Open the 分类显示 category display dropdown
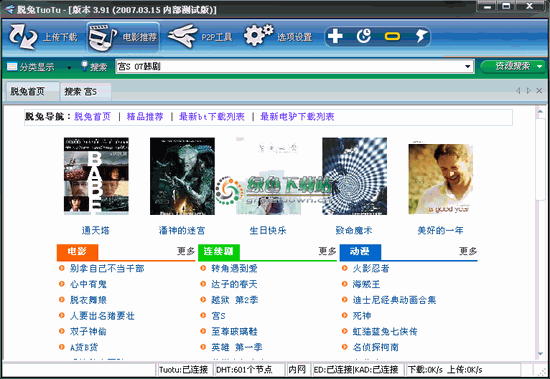The width and height of the screenshot is (550, 379). [x=39, y=67]
